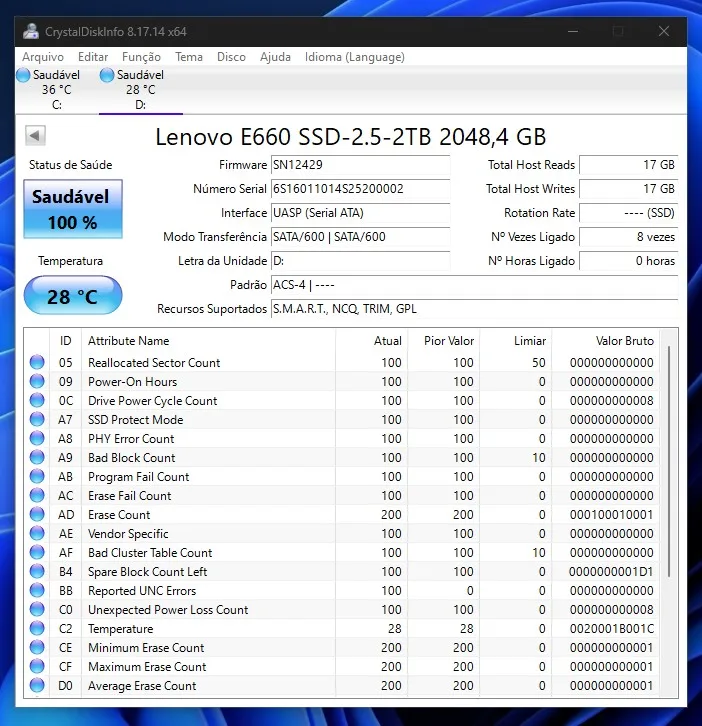702x726 pixels.
Task: Click status orb for Unexpected Power Loss Count
Action: coord(37,609)
